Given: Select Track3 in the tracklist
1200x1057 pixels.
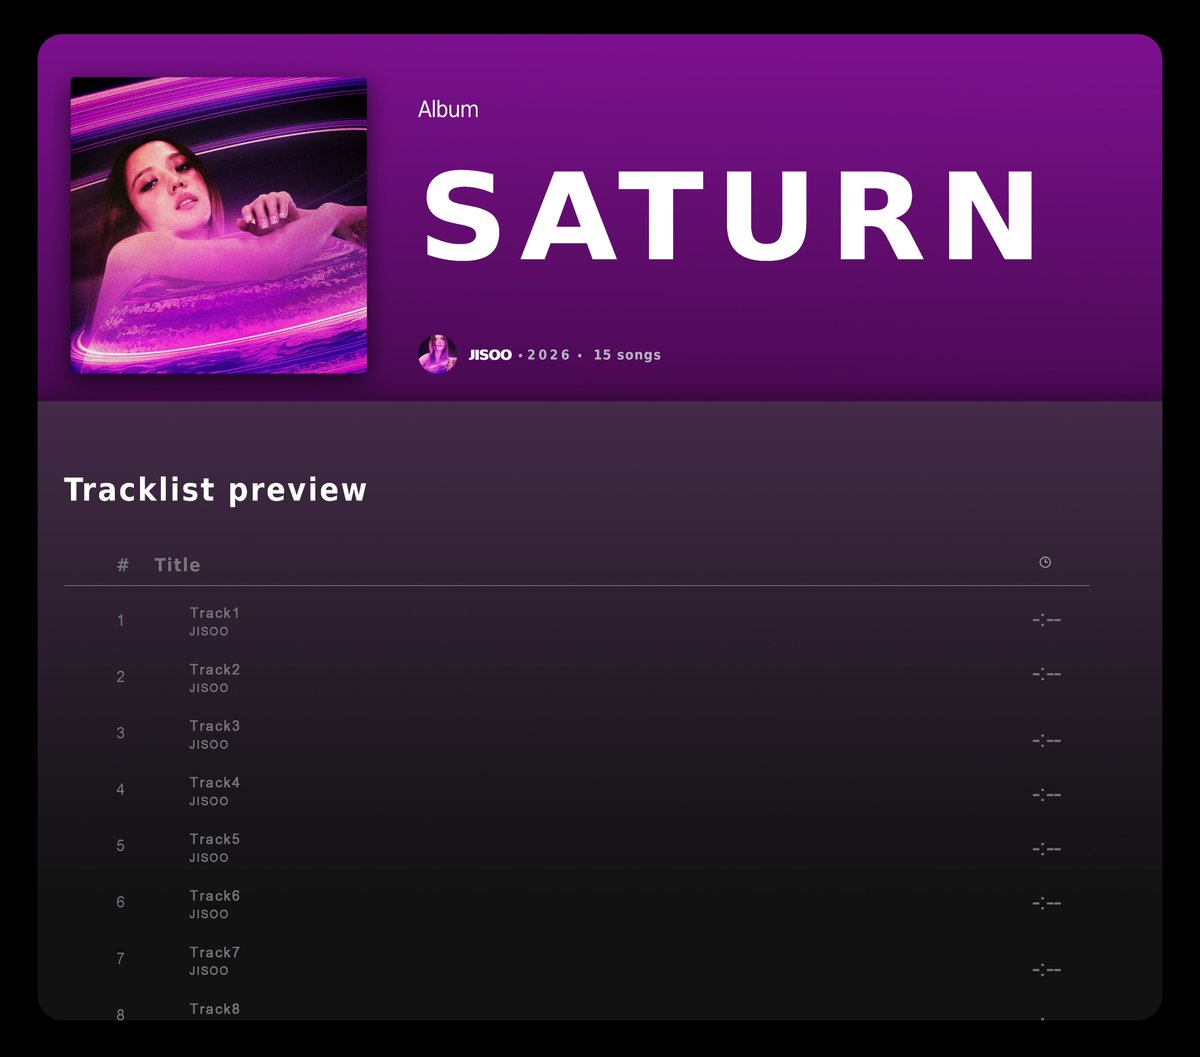Looking at the screenshot, I should click(215, 726).
